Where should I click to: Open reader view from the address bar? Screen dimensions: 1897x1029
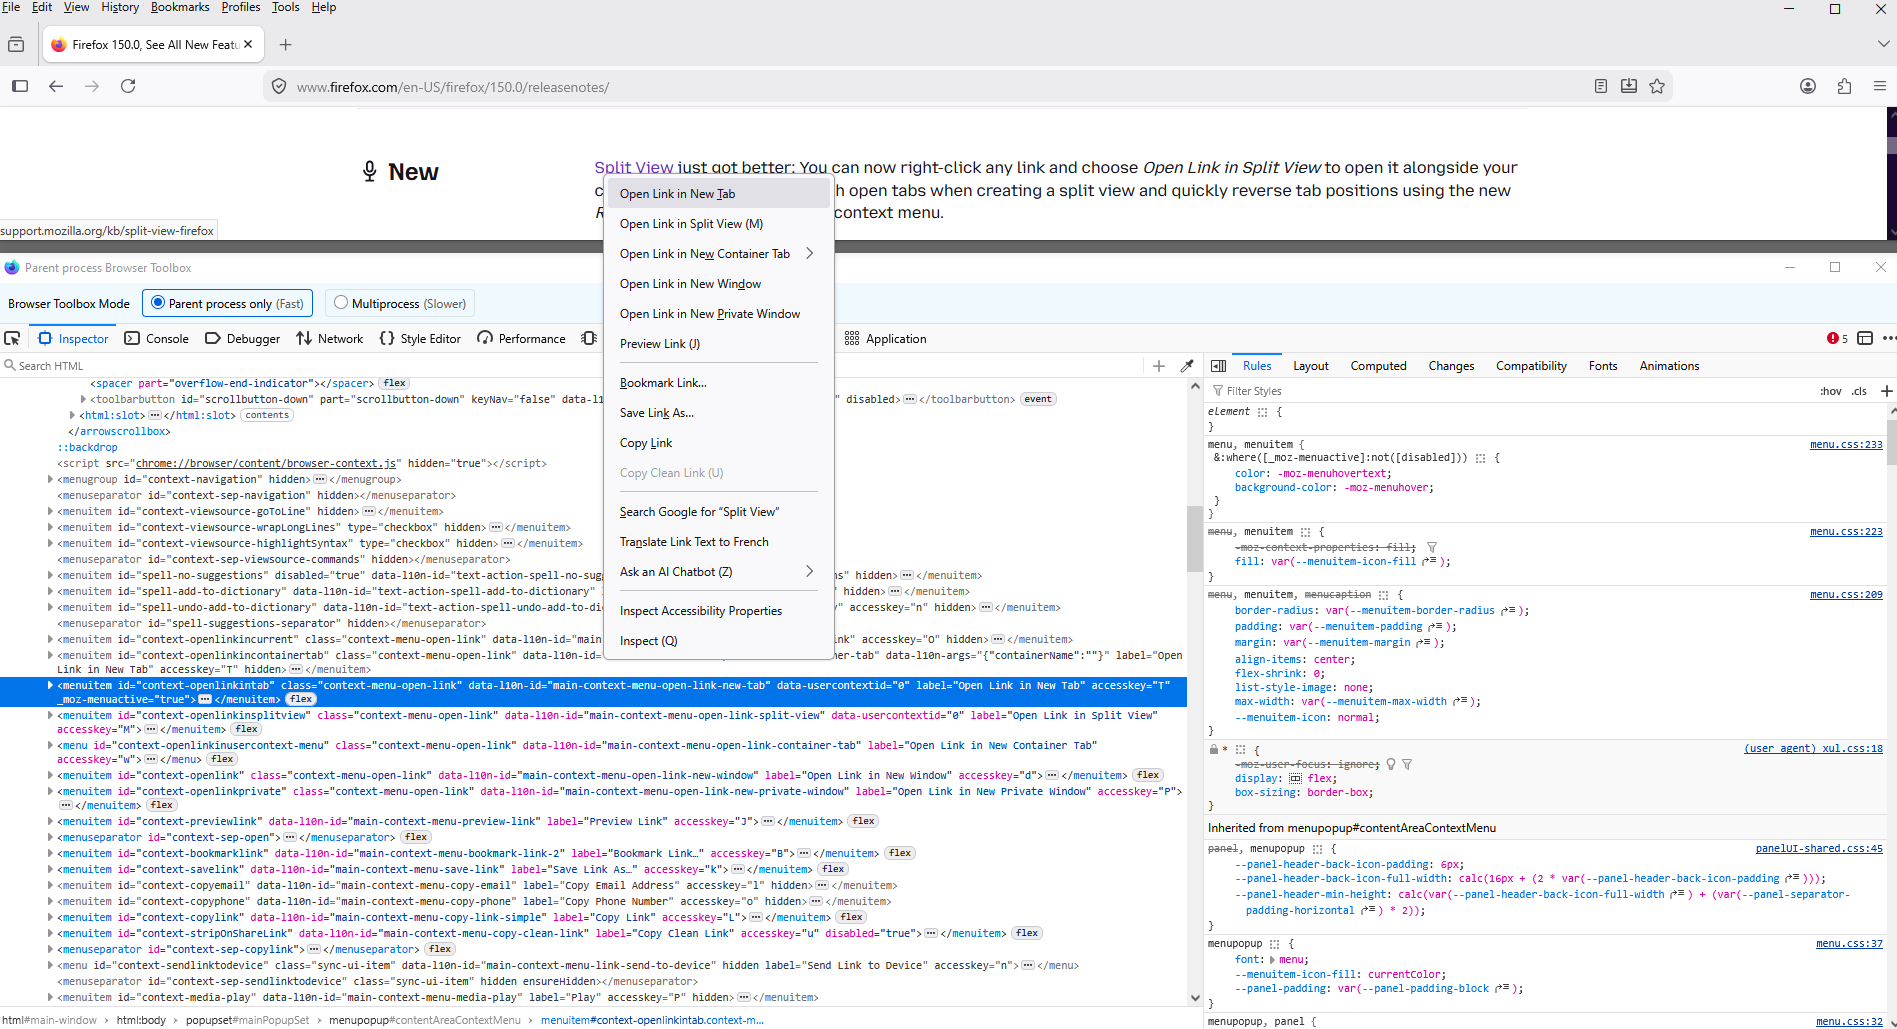pyautogui.click(x=1601, y=86)
